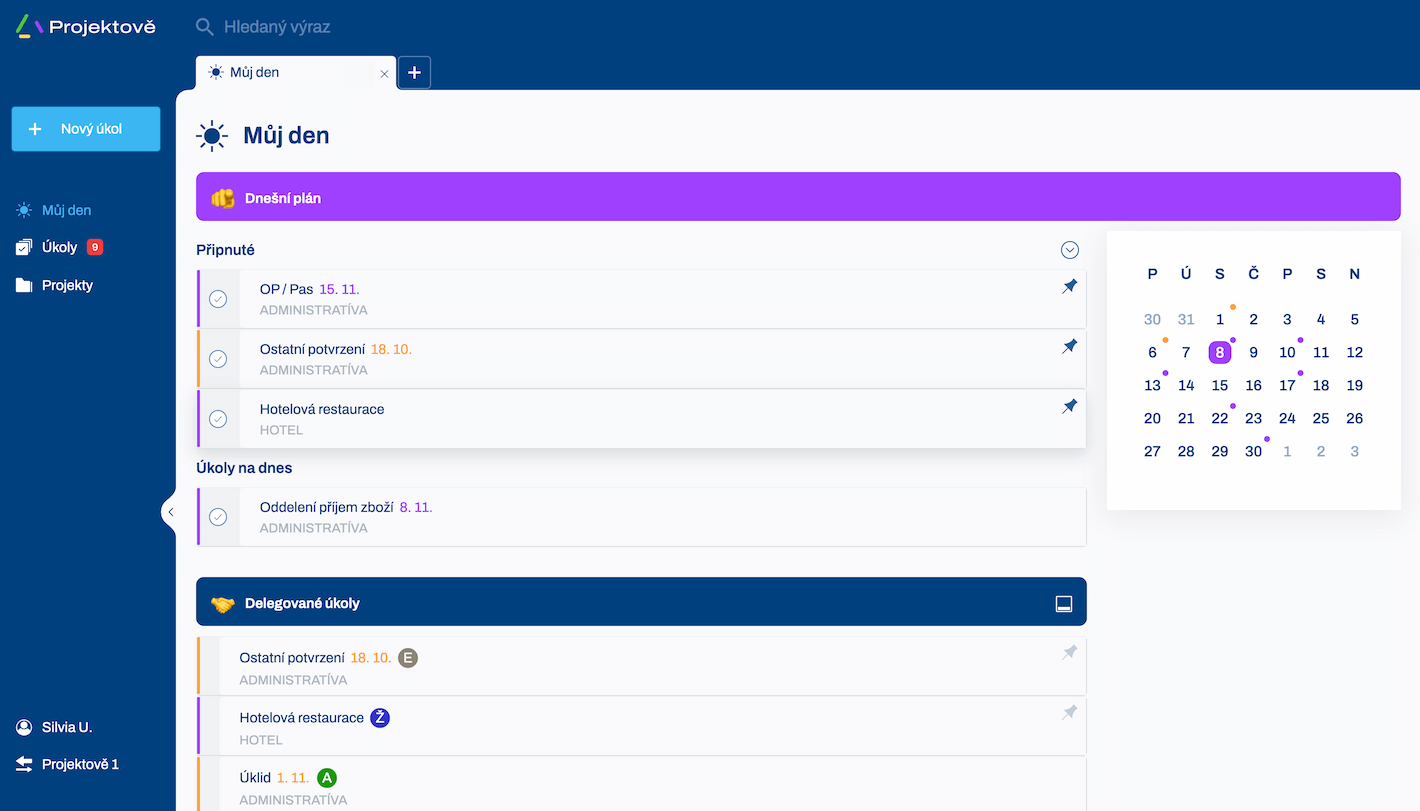1420x811 pixels.
Task: Select day 13 in calendar
Action: pos(1152,385)
